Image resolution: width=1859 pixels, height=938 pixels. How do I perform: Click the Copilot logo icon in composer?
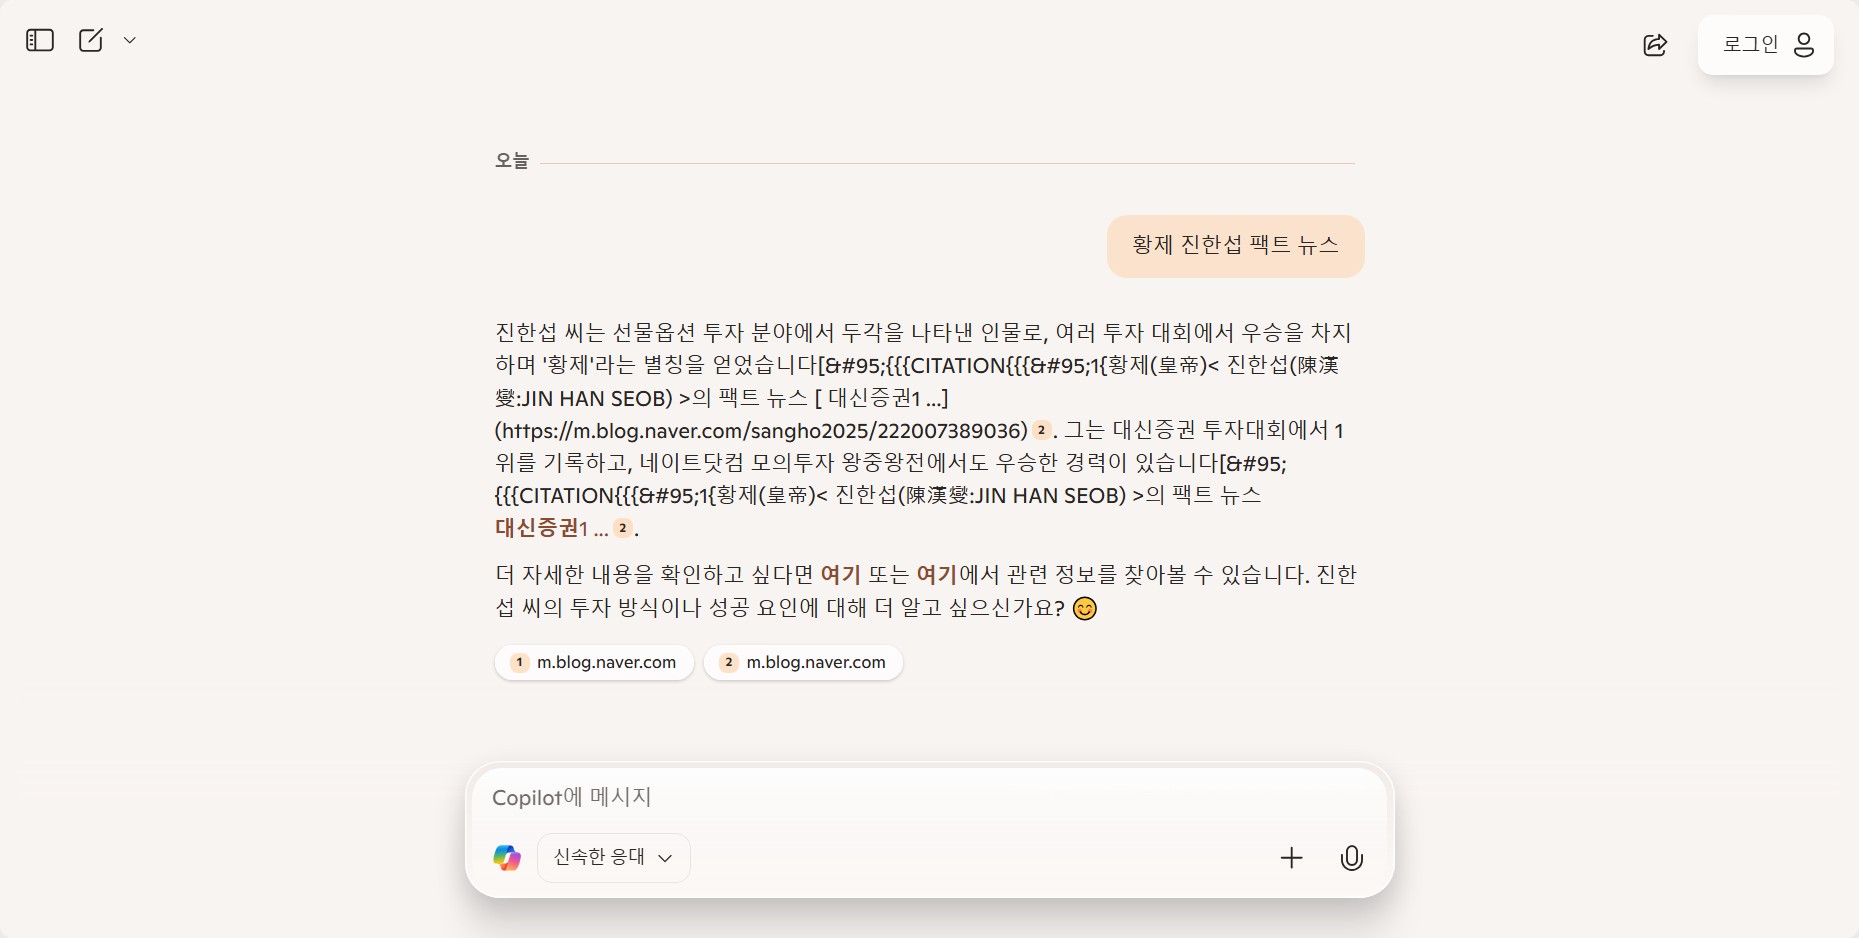click(507, 858)
